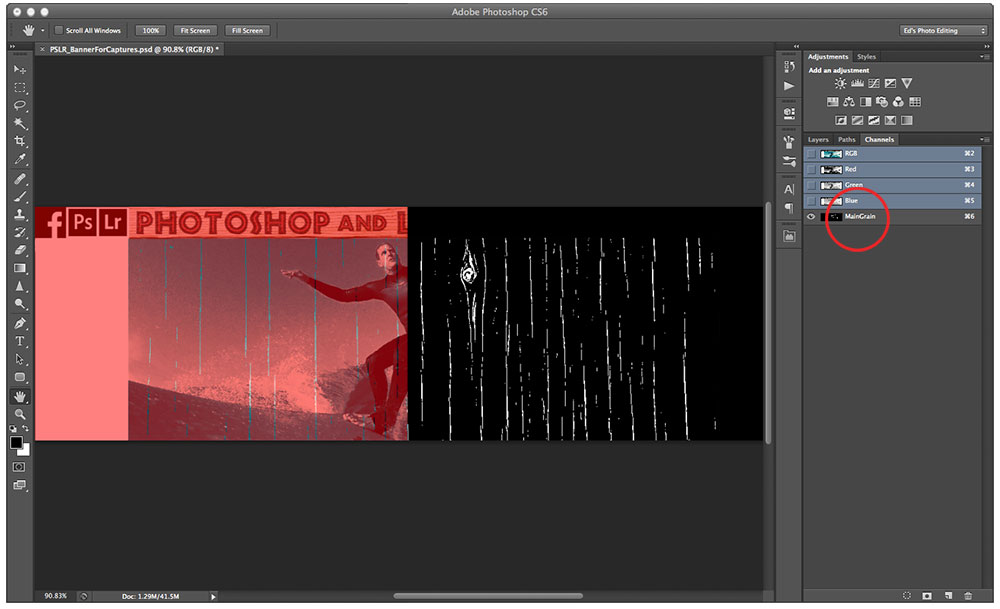
Task: Toggle Quick Mask mode
Action: tap(19, 467)
